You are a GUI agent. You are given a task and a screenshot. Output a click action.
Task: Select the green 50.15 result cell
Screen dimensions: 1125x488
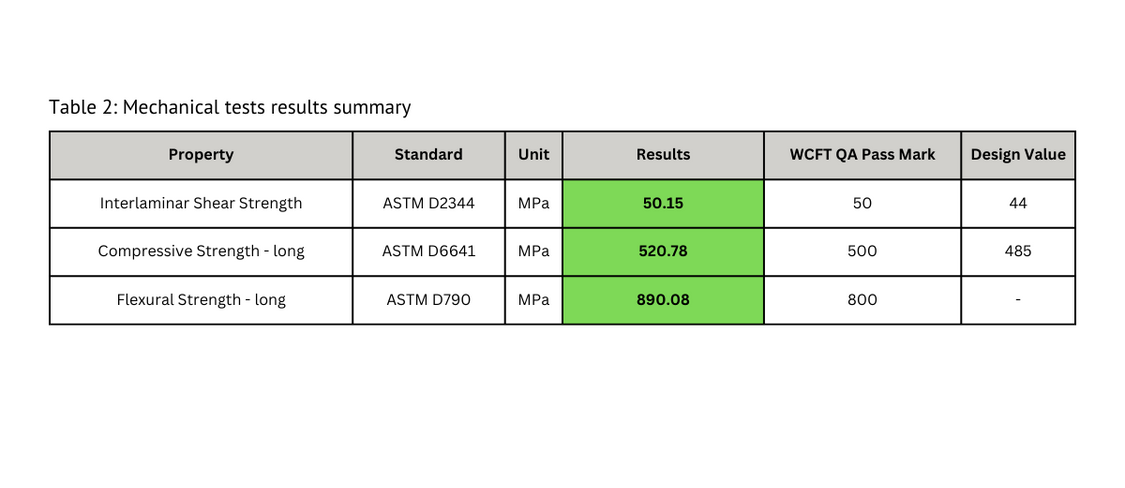click(663, 203)
